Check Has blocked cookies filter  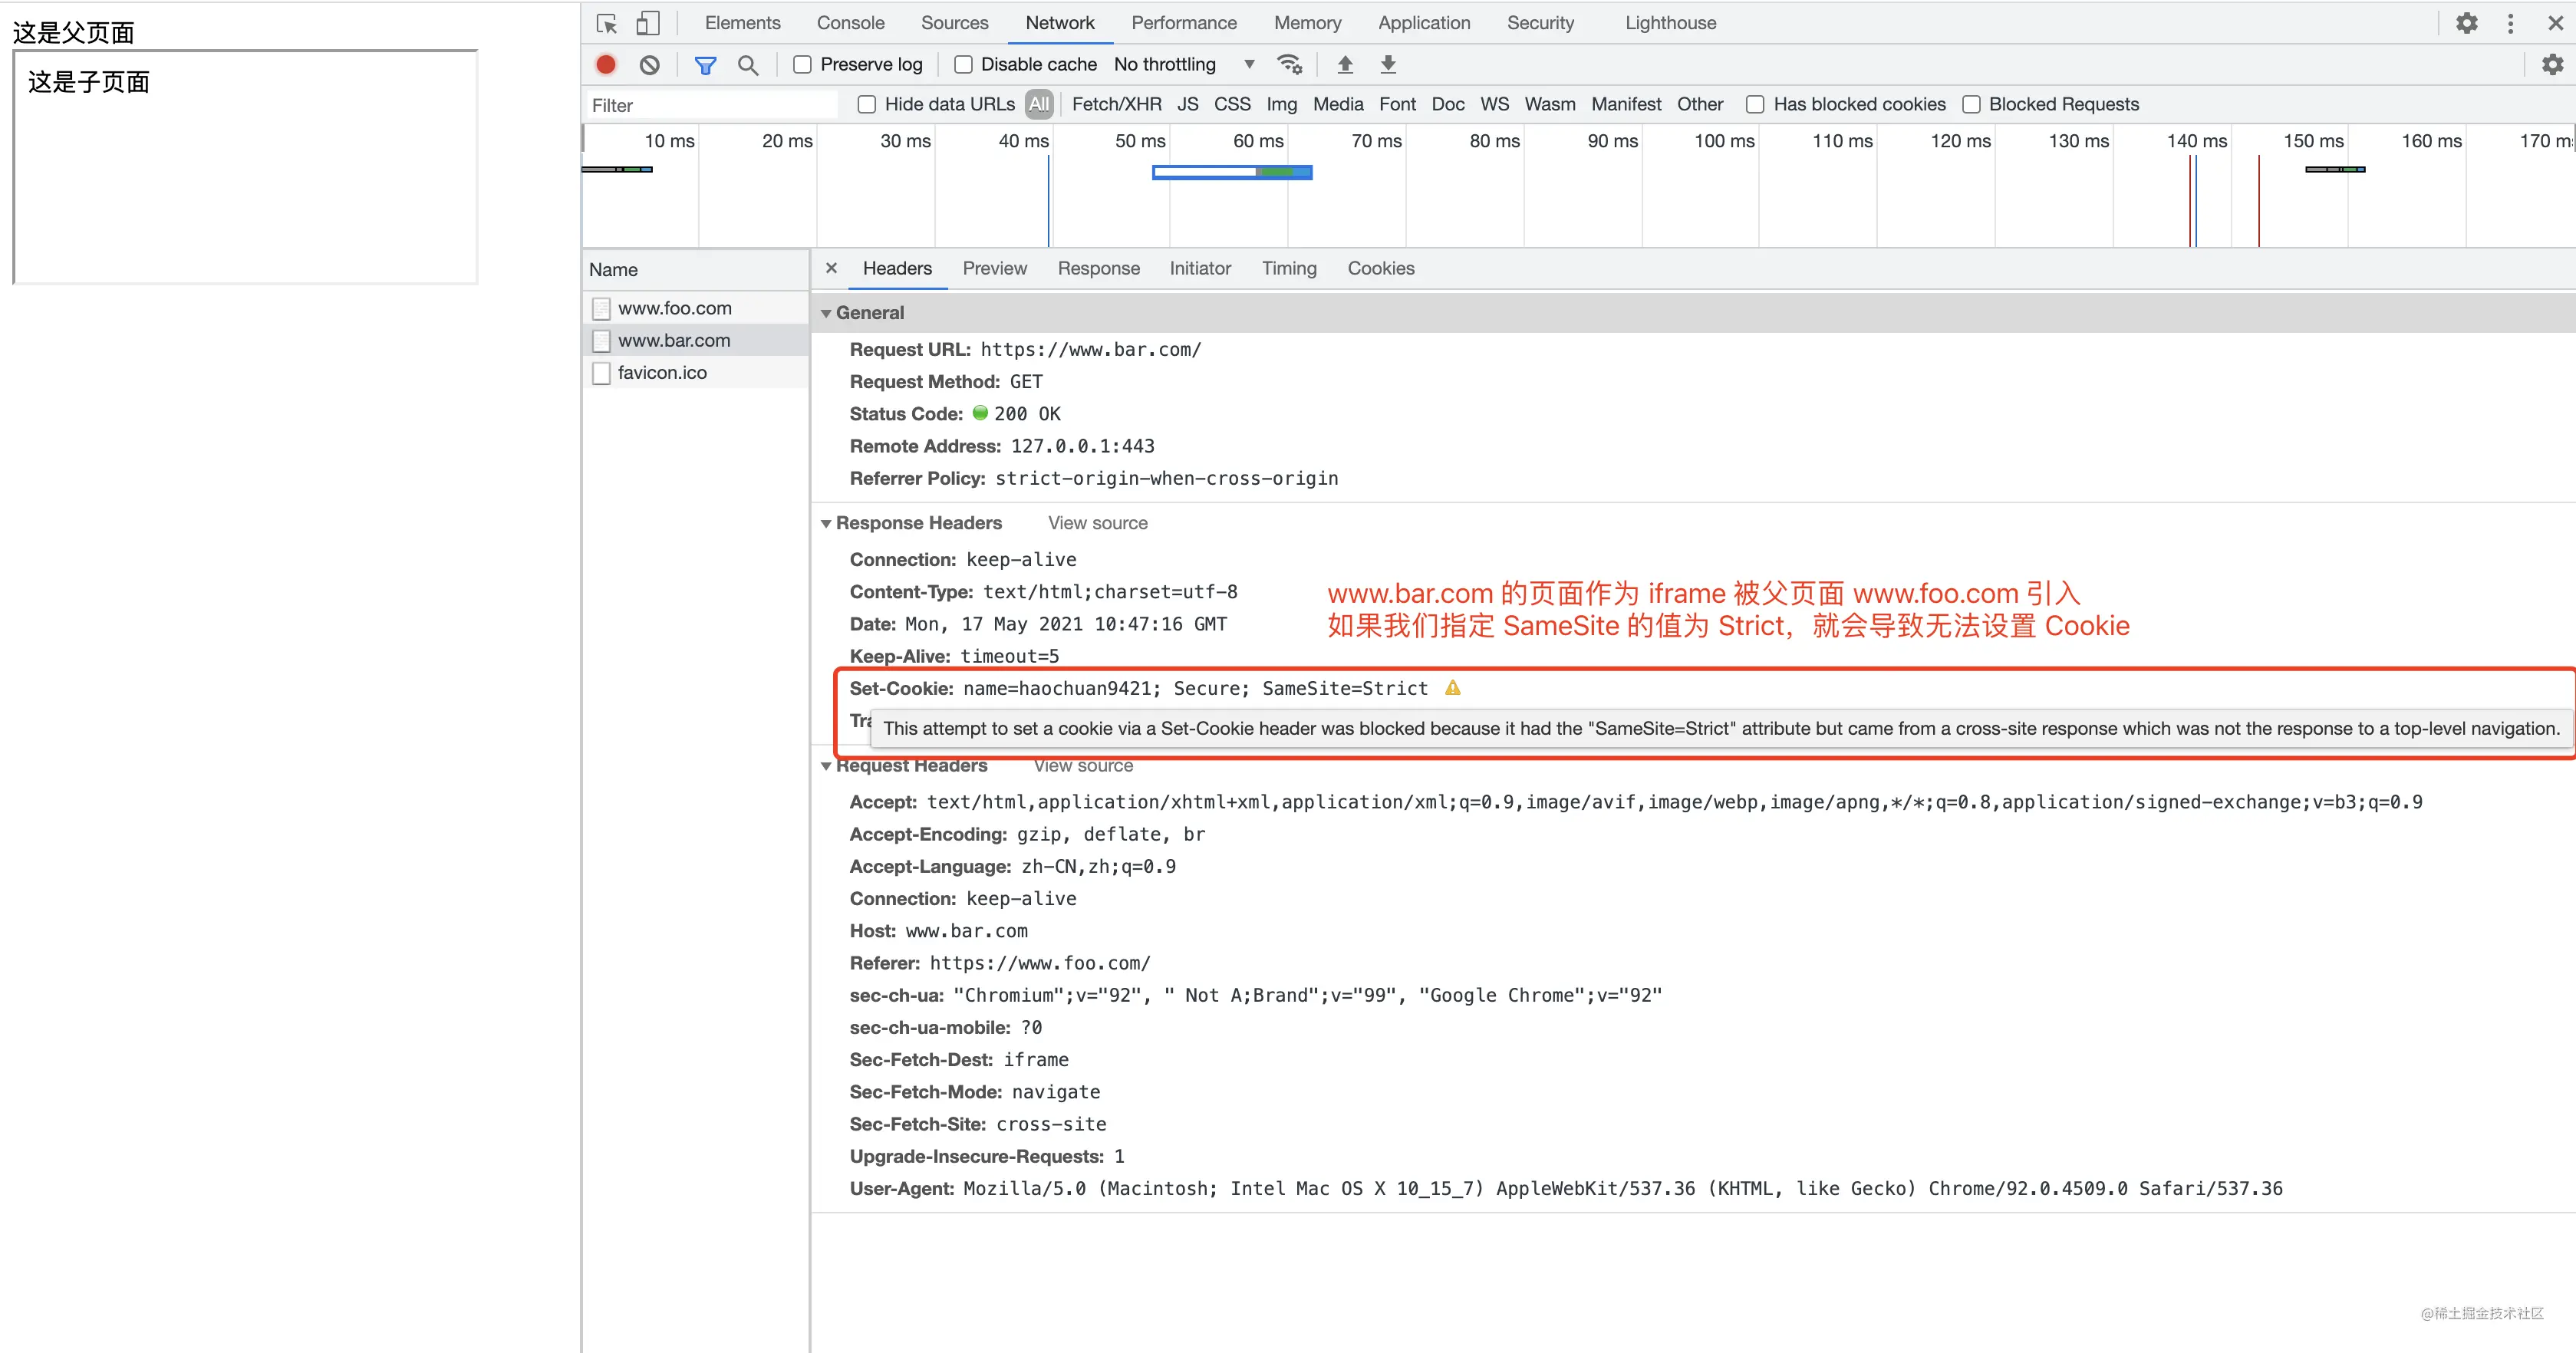1755,104
